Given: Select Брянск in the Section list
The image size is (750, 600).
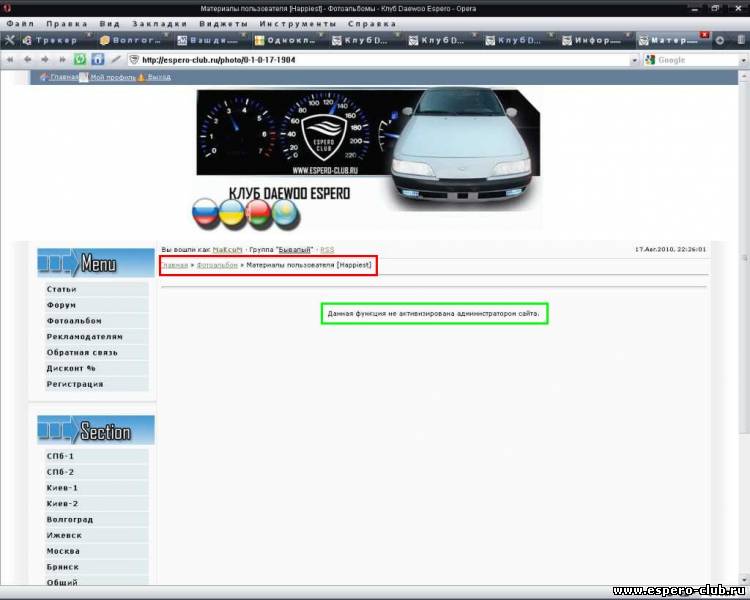Looking at the screenshot, I should pos(97,567).
